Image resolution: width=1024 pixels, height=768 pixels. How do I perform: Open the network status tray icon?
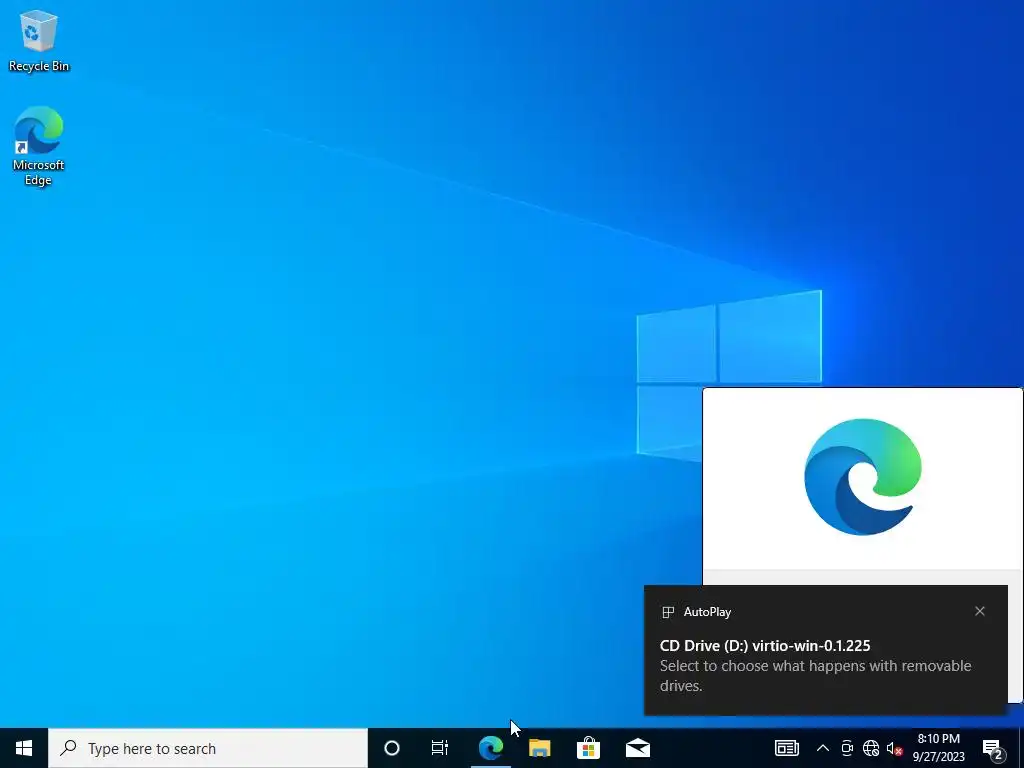[x=871, y=748]
